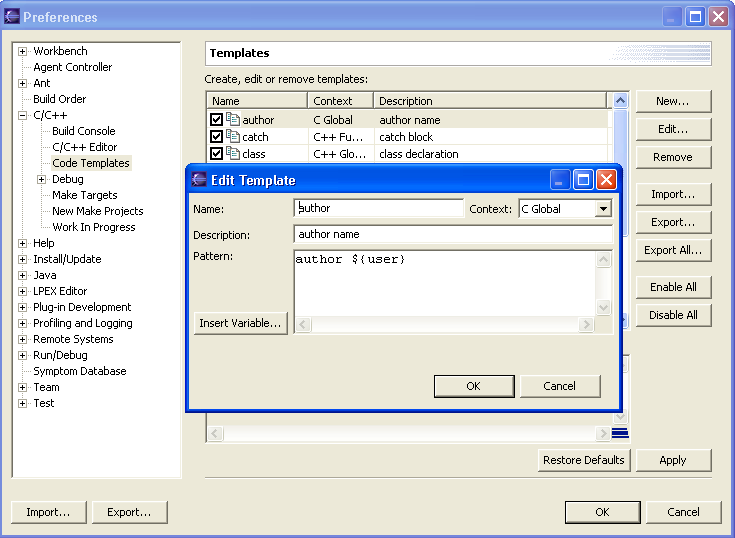Click the catch template file icon
The width and height of the screenshot is (735, 538).
click(x=233, y=137)
